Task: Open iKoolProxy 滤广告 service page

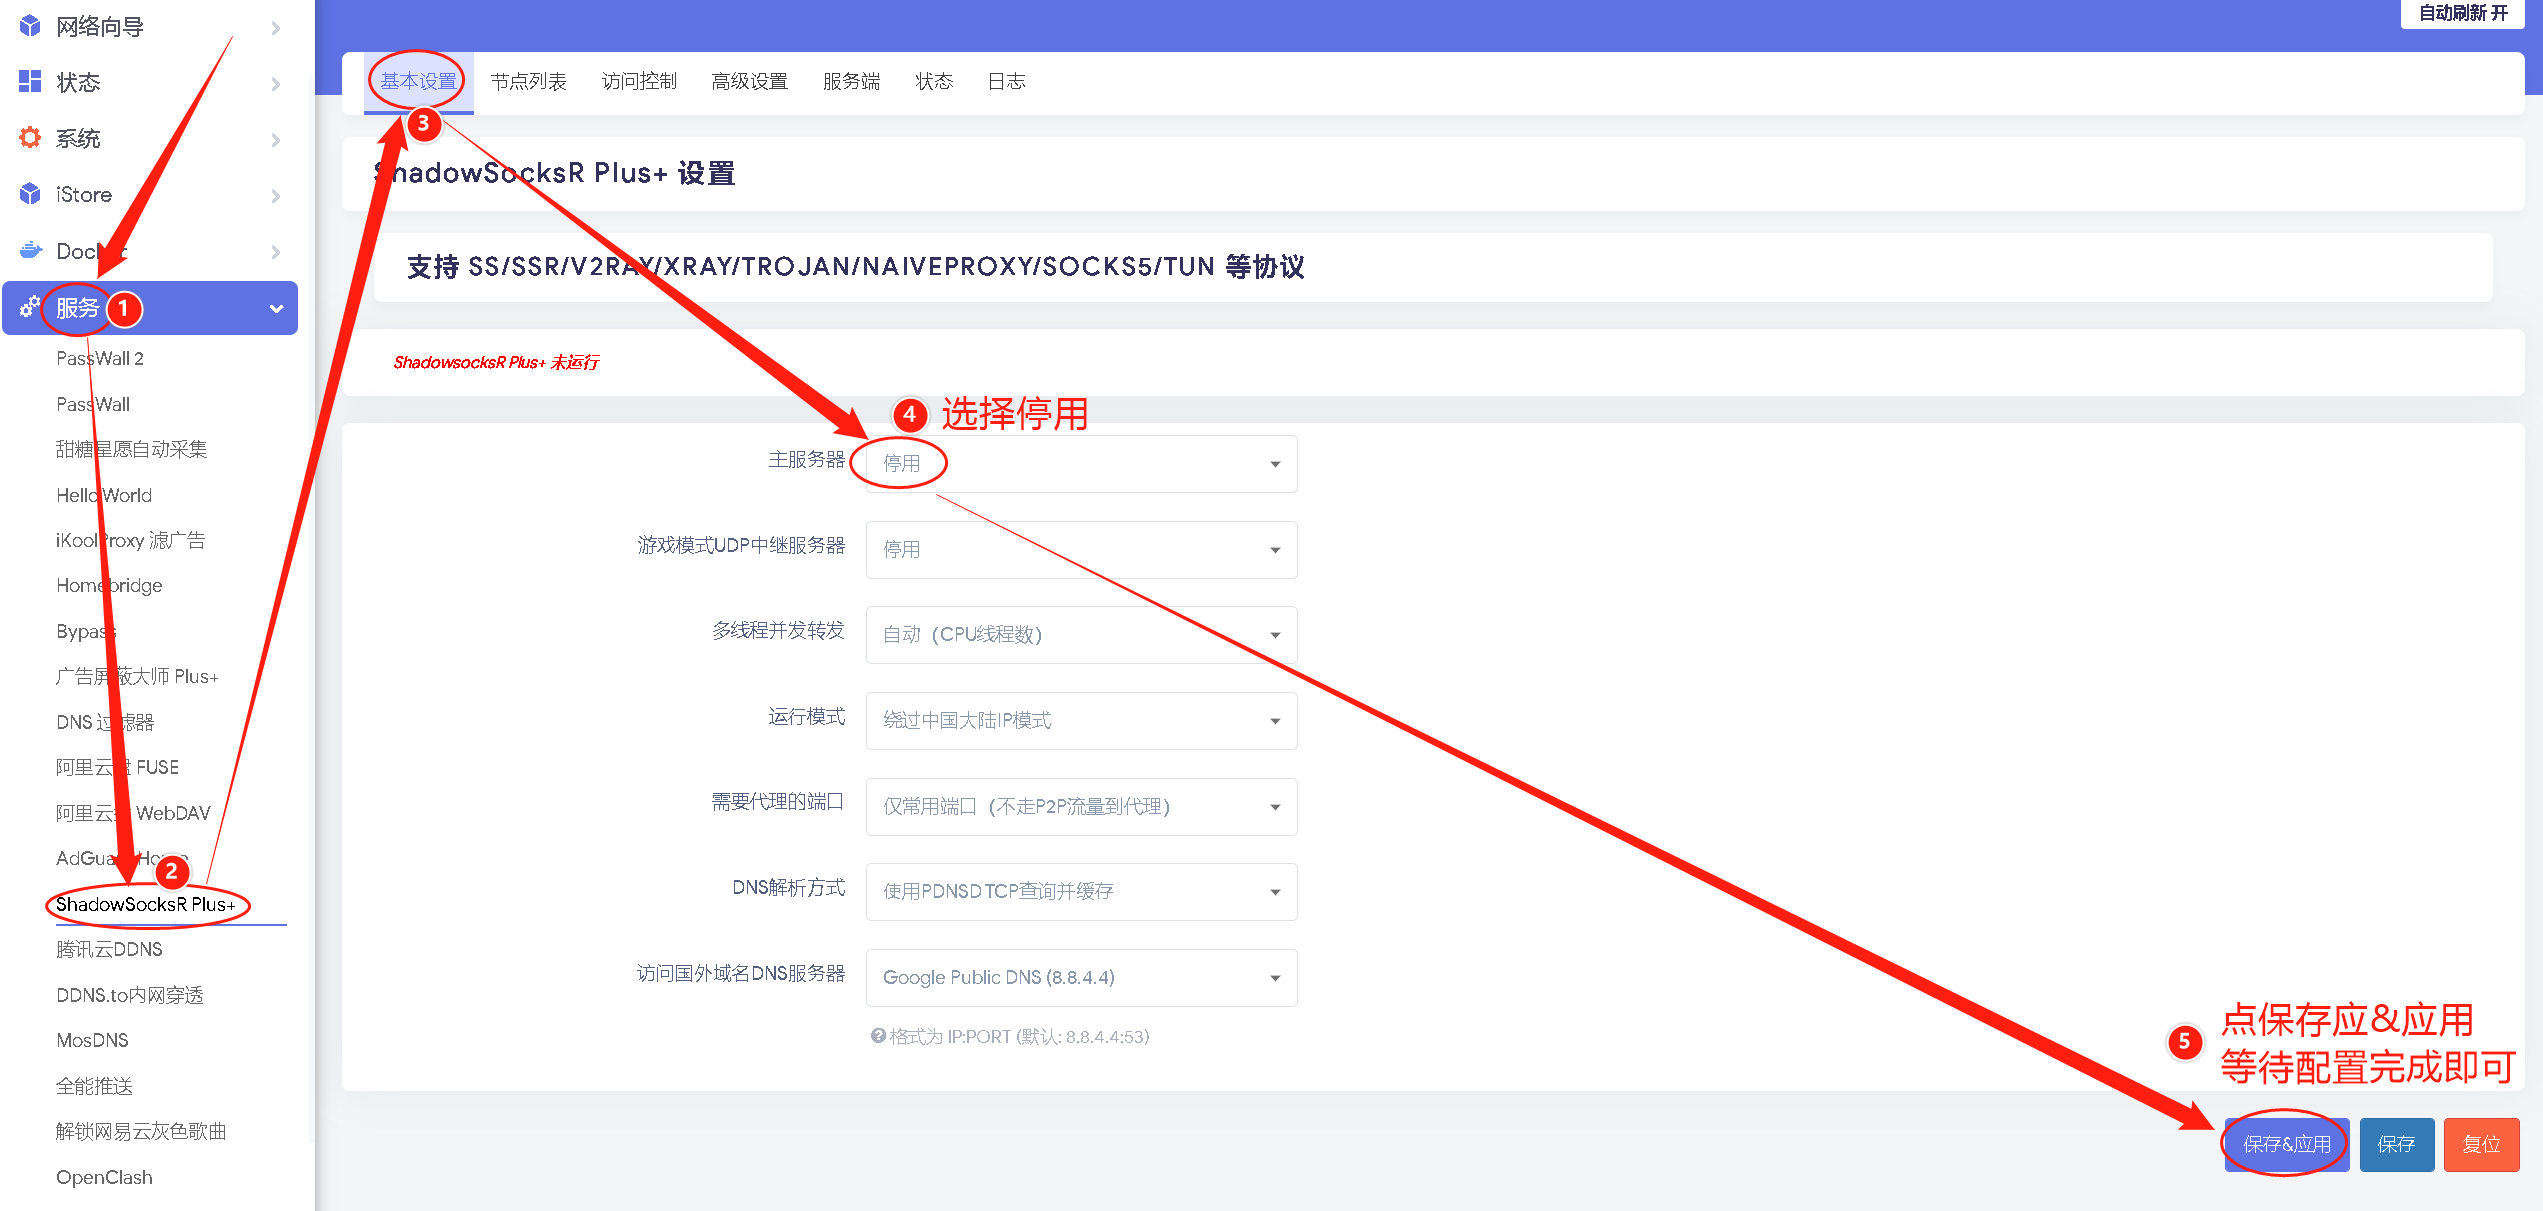Action: 130,541
